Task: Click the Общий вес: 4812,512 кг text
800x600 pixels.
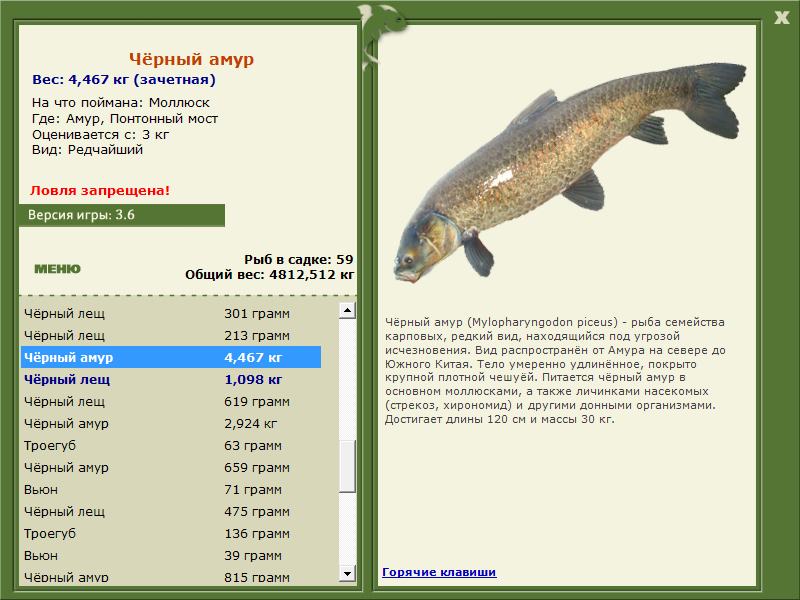Action: (269, 274)
